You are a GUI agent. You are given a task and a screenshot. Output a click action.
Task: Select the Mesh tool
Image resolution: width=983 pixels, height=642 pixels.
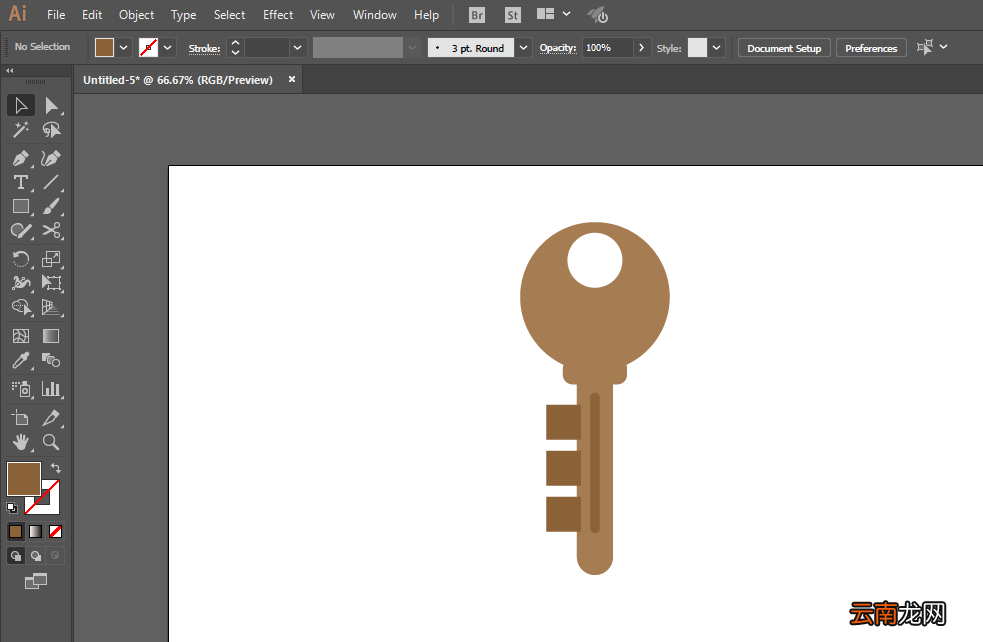click(21, 336)
